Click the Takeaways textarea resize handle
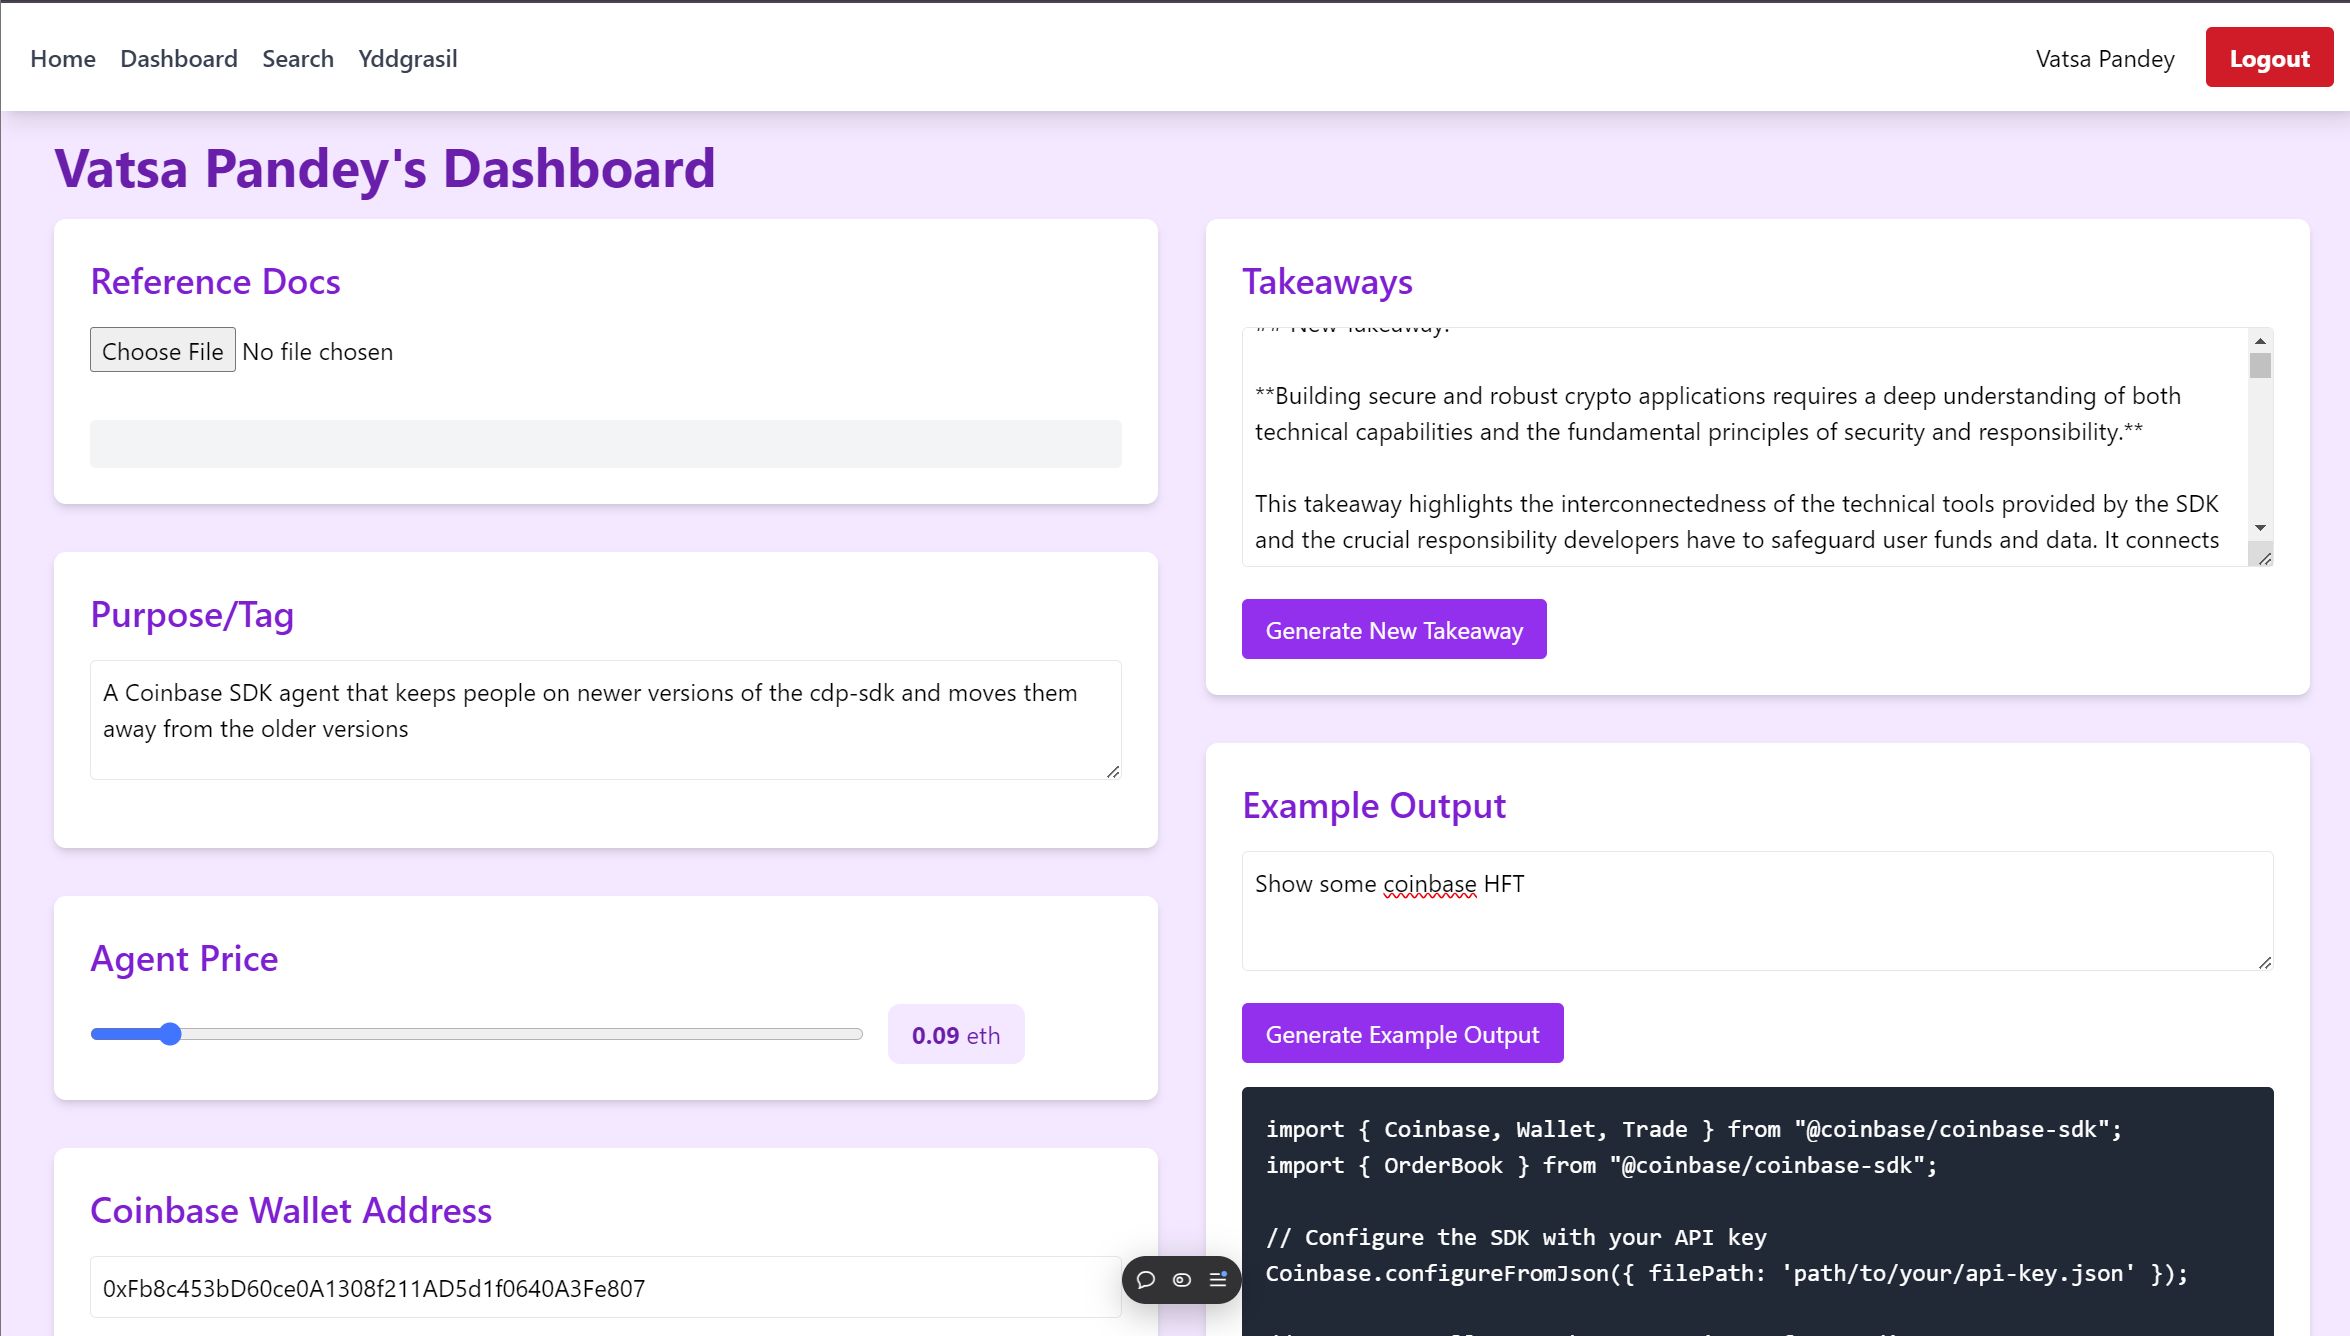This screenshot has height=1336, width=2350. tap(2265, 558)
